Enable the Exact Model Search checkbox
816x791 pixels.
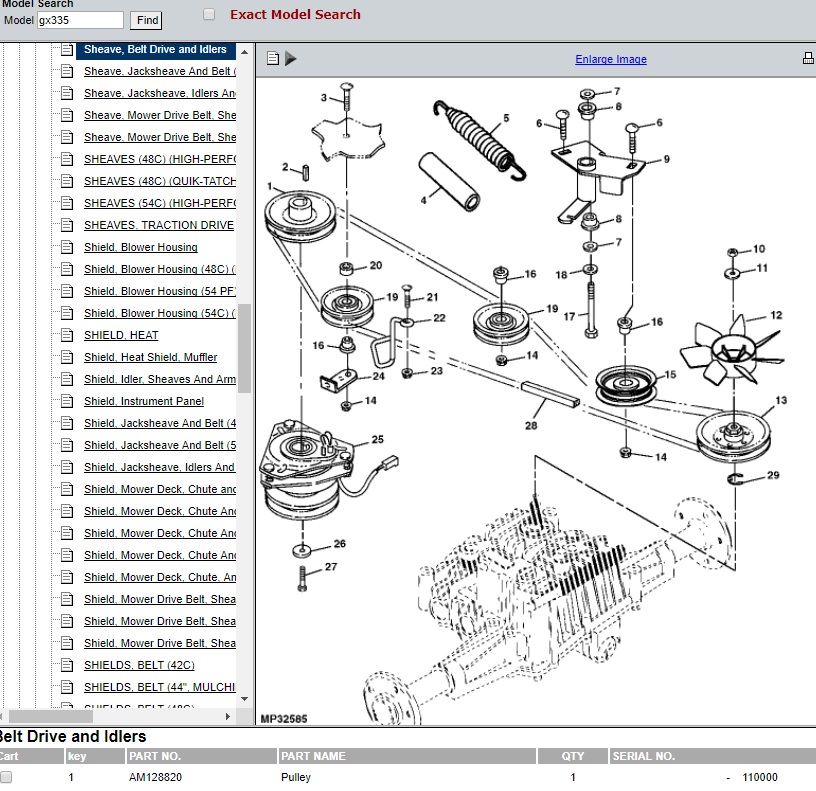pyautogui.click(x=209, y=14)
